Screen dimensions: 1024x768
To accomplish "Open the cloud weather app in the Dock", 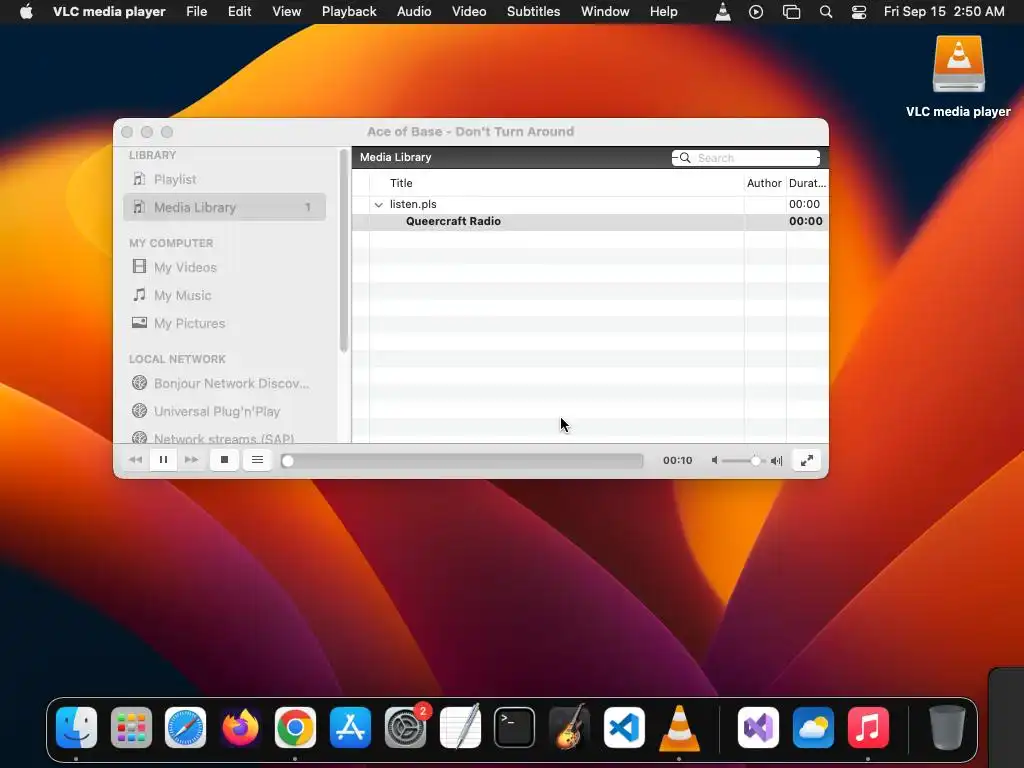I will (813, 727).
